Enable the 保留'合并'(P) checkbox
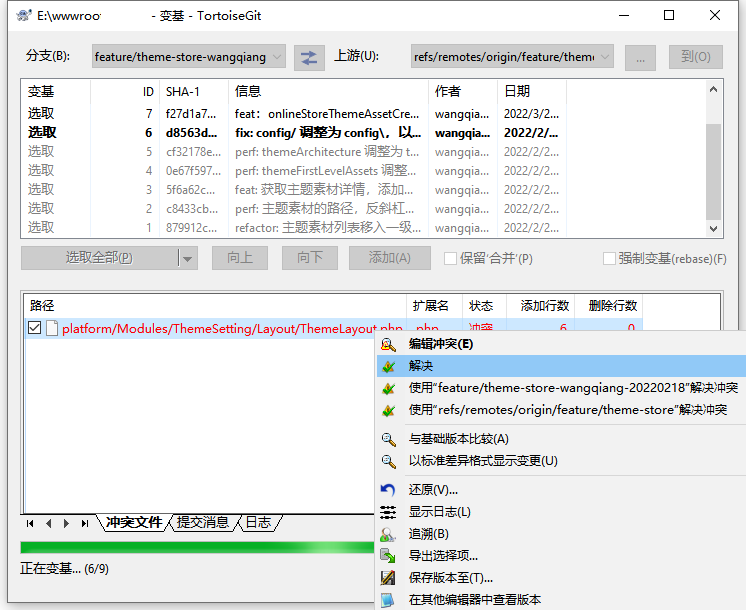 450,258
